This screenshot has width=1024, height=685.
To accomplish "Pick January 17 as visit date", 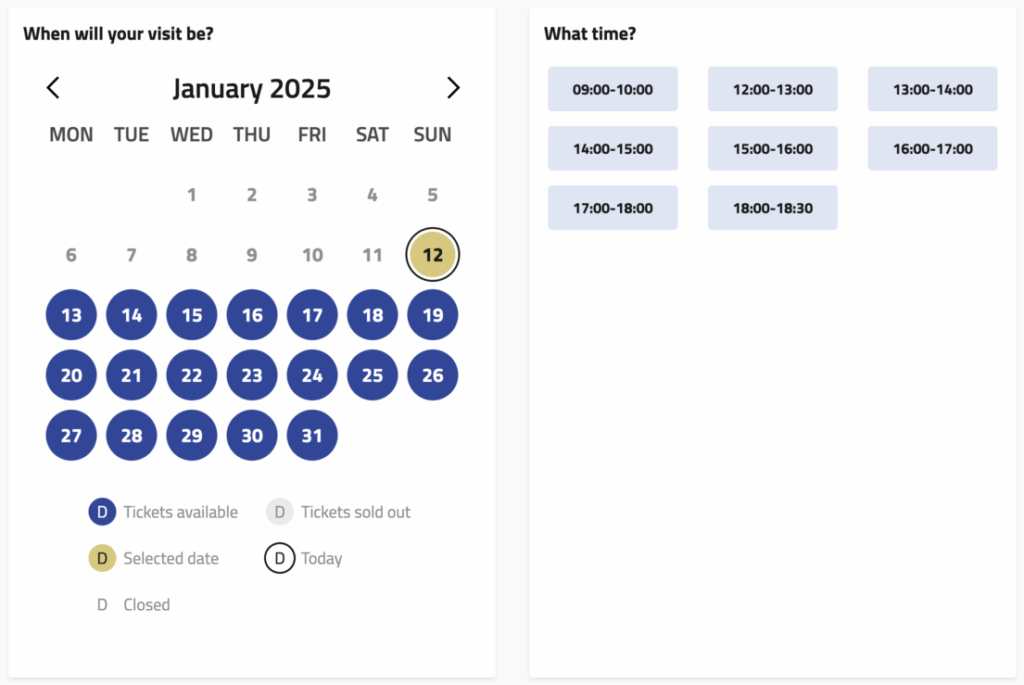I will 312,315.
